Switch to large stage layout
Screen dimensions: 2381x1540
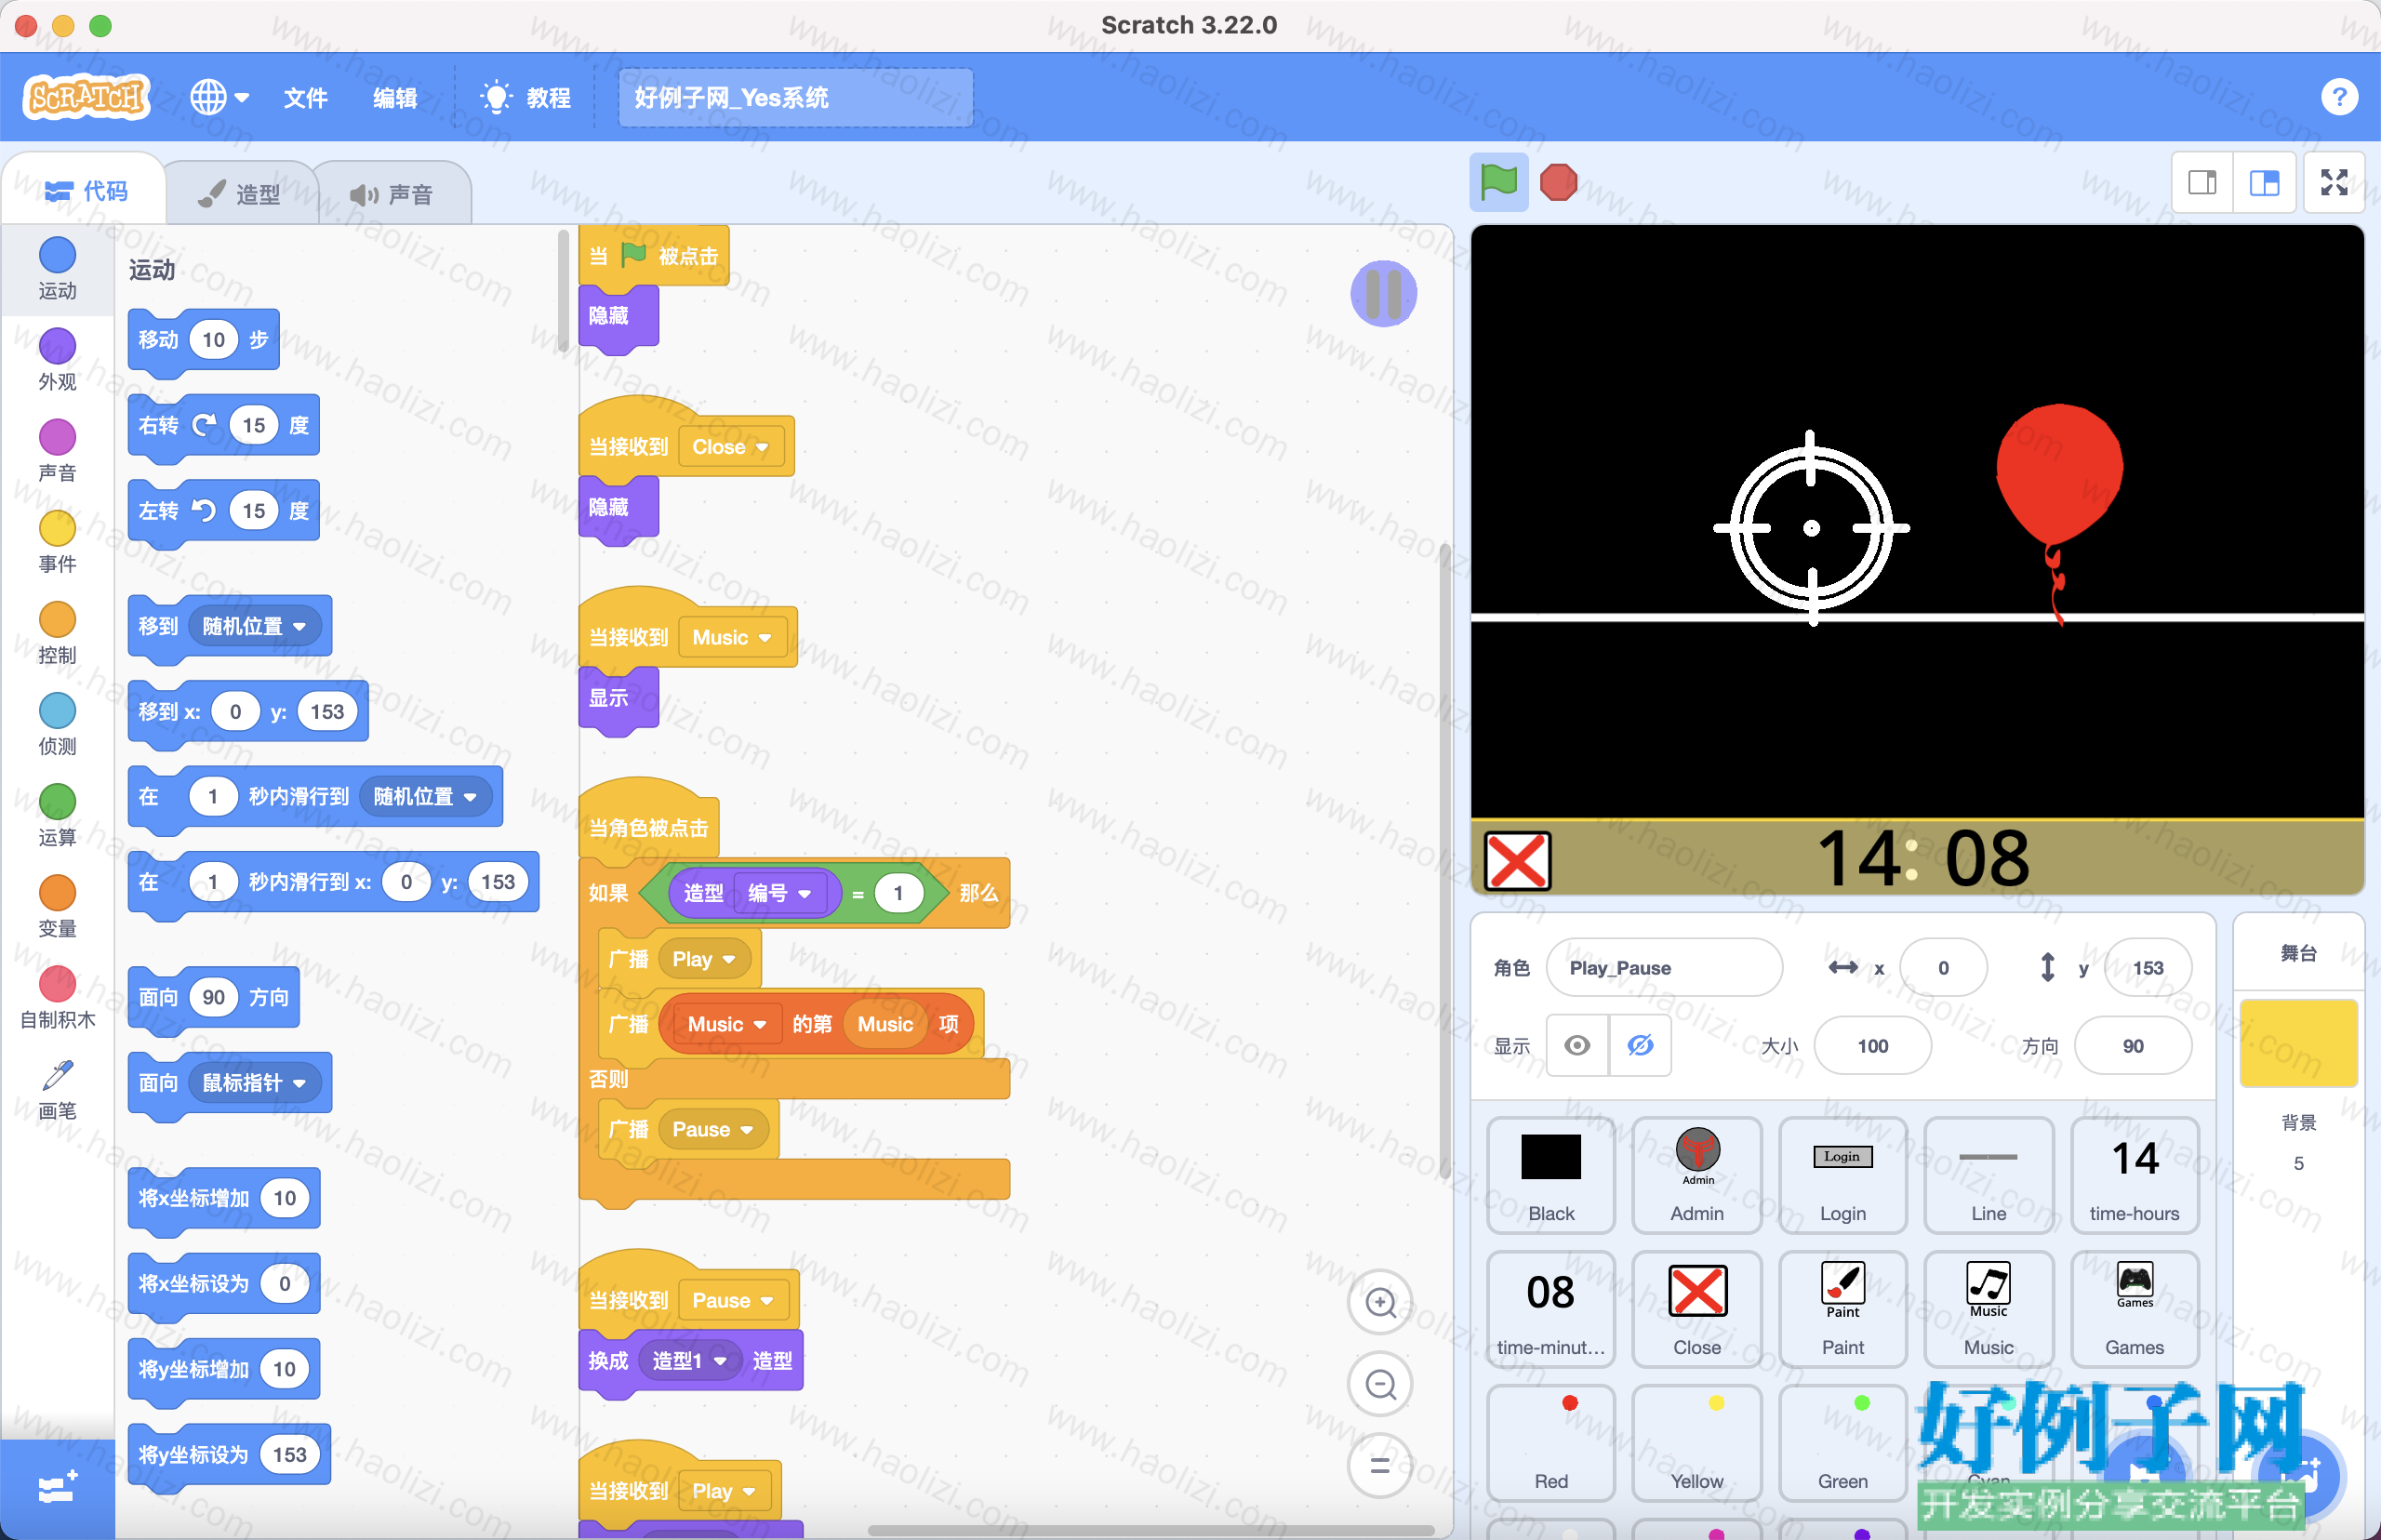[2264, 182]
